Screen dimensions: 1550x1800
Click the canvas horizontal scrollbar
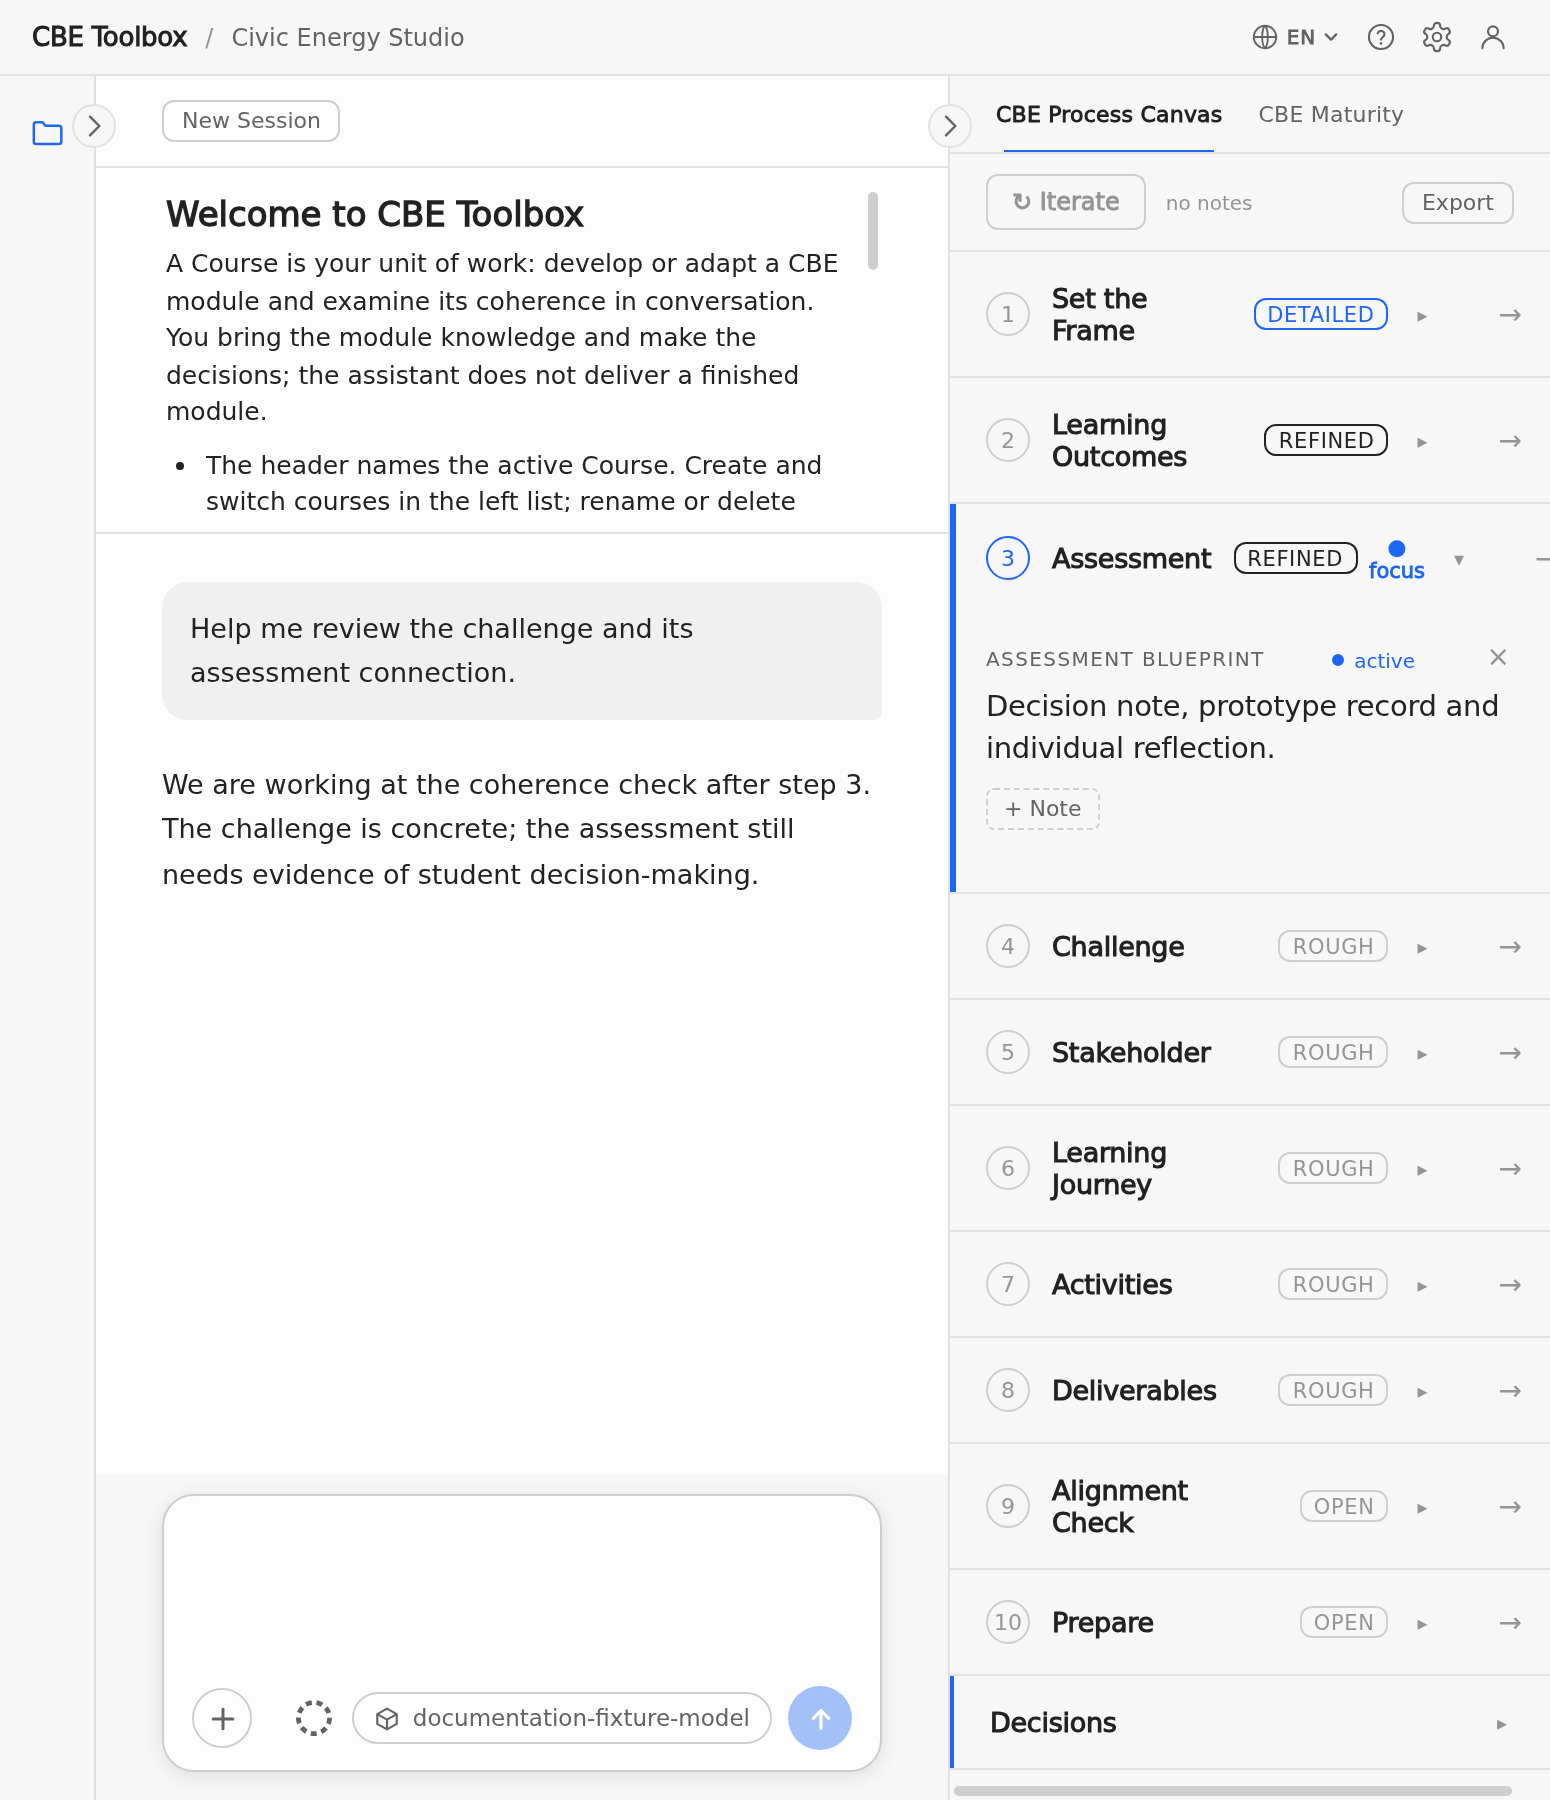[x=1232, y=1791]
